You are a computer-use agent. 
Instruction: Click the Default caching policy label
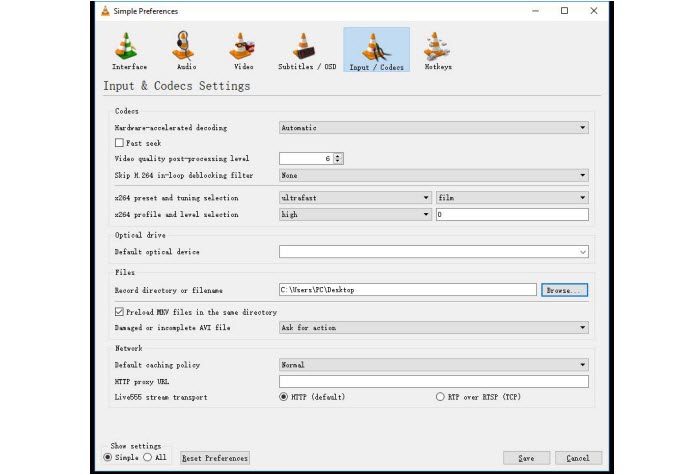(157, 365)
